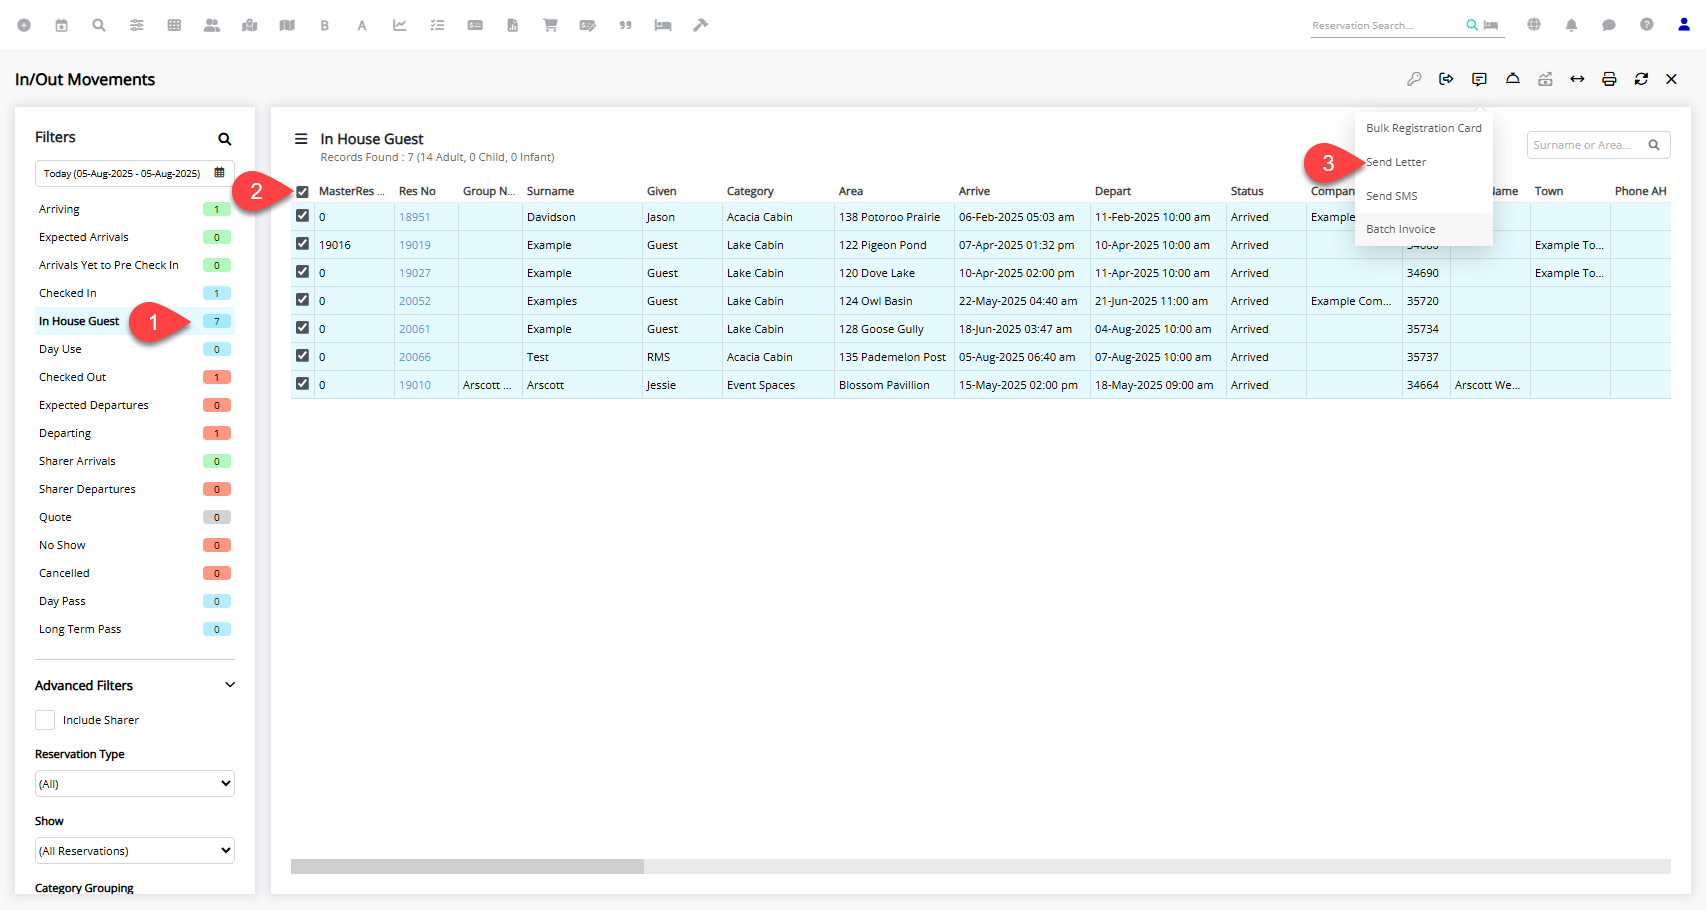This screenshot has width=1706, height=910.
Task: Uncheck the row for reservation 20052
Action: pos(302,300)
